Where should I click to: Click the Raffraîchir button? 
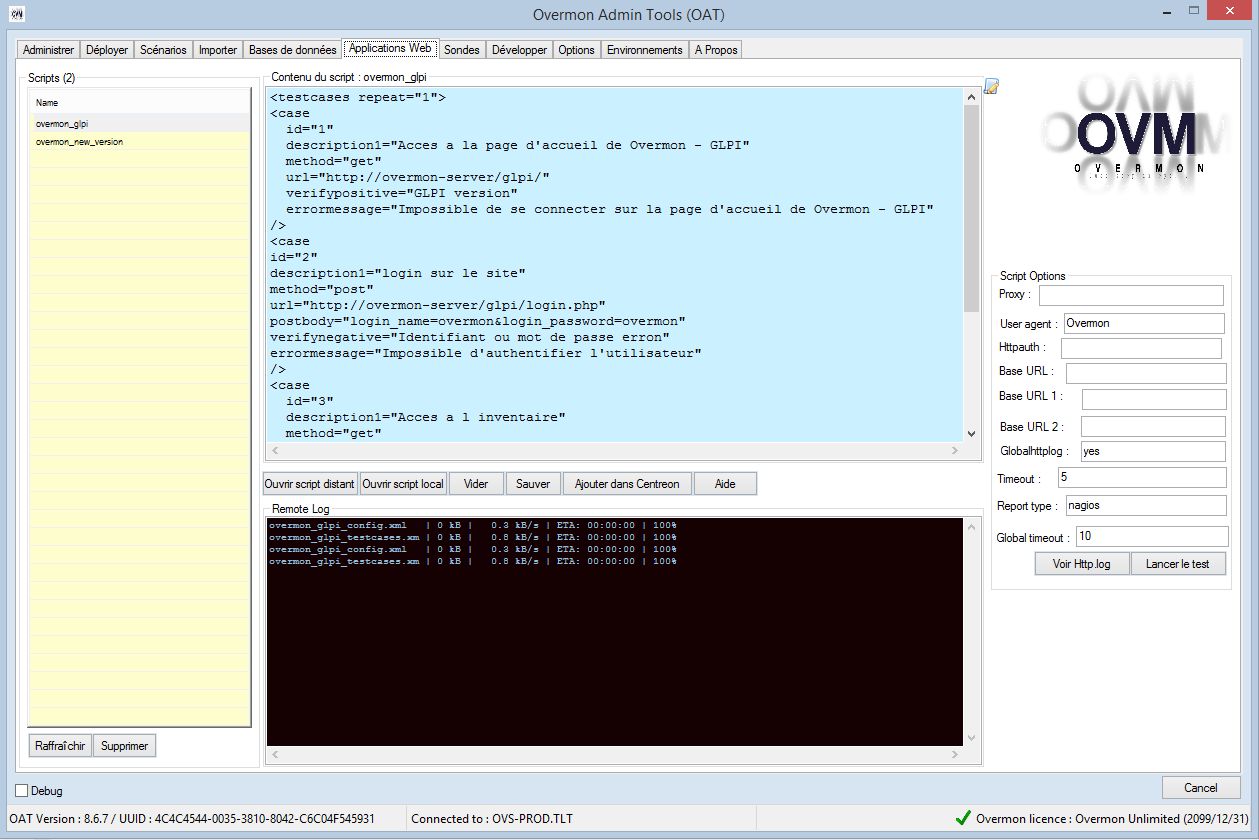(61, 746)
